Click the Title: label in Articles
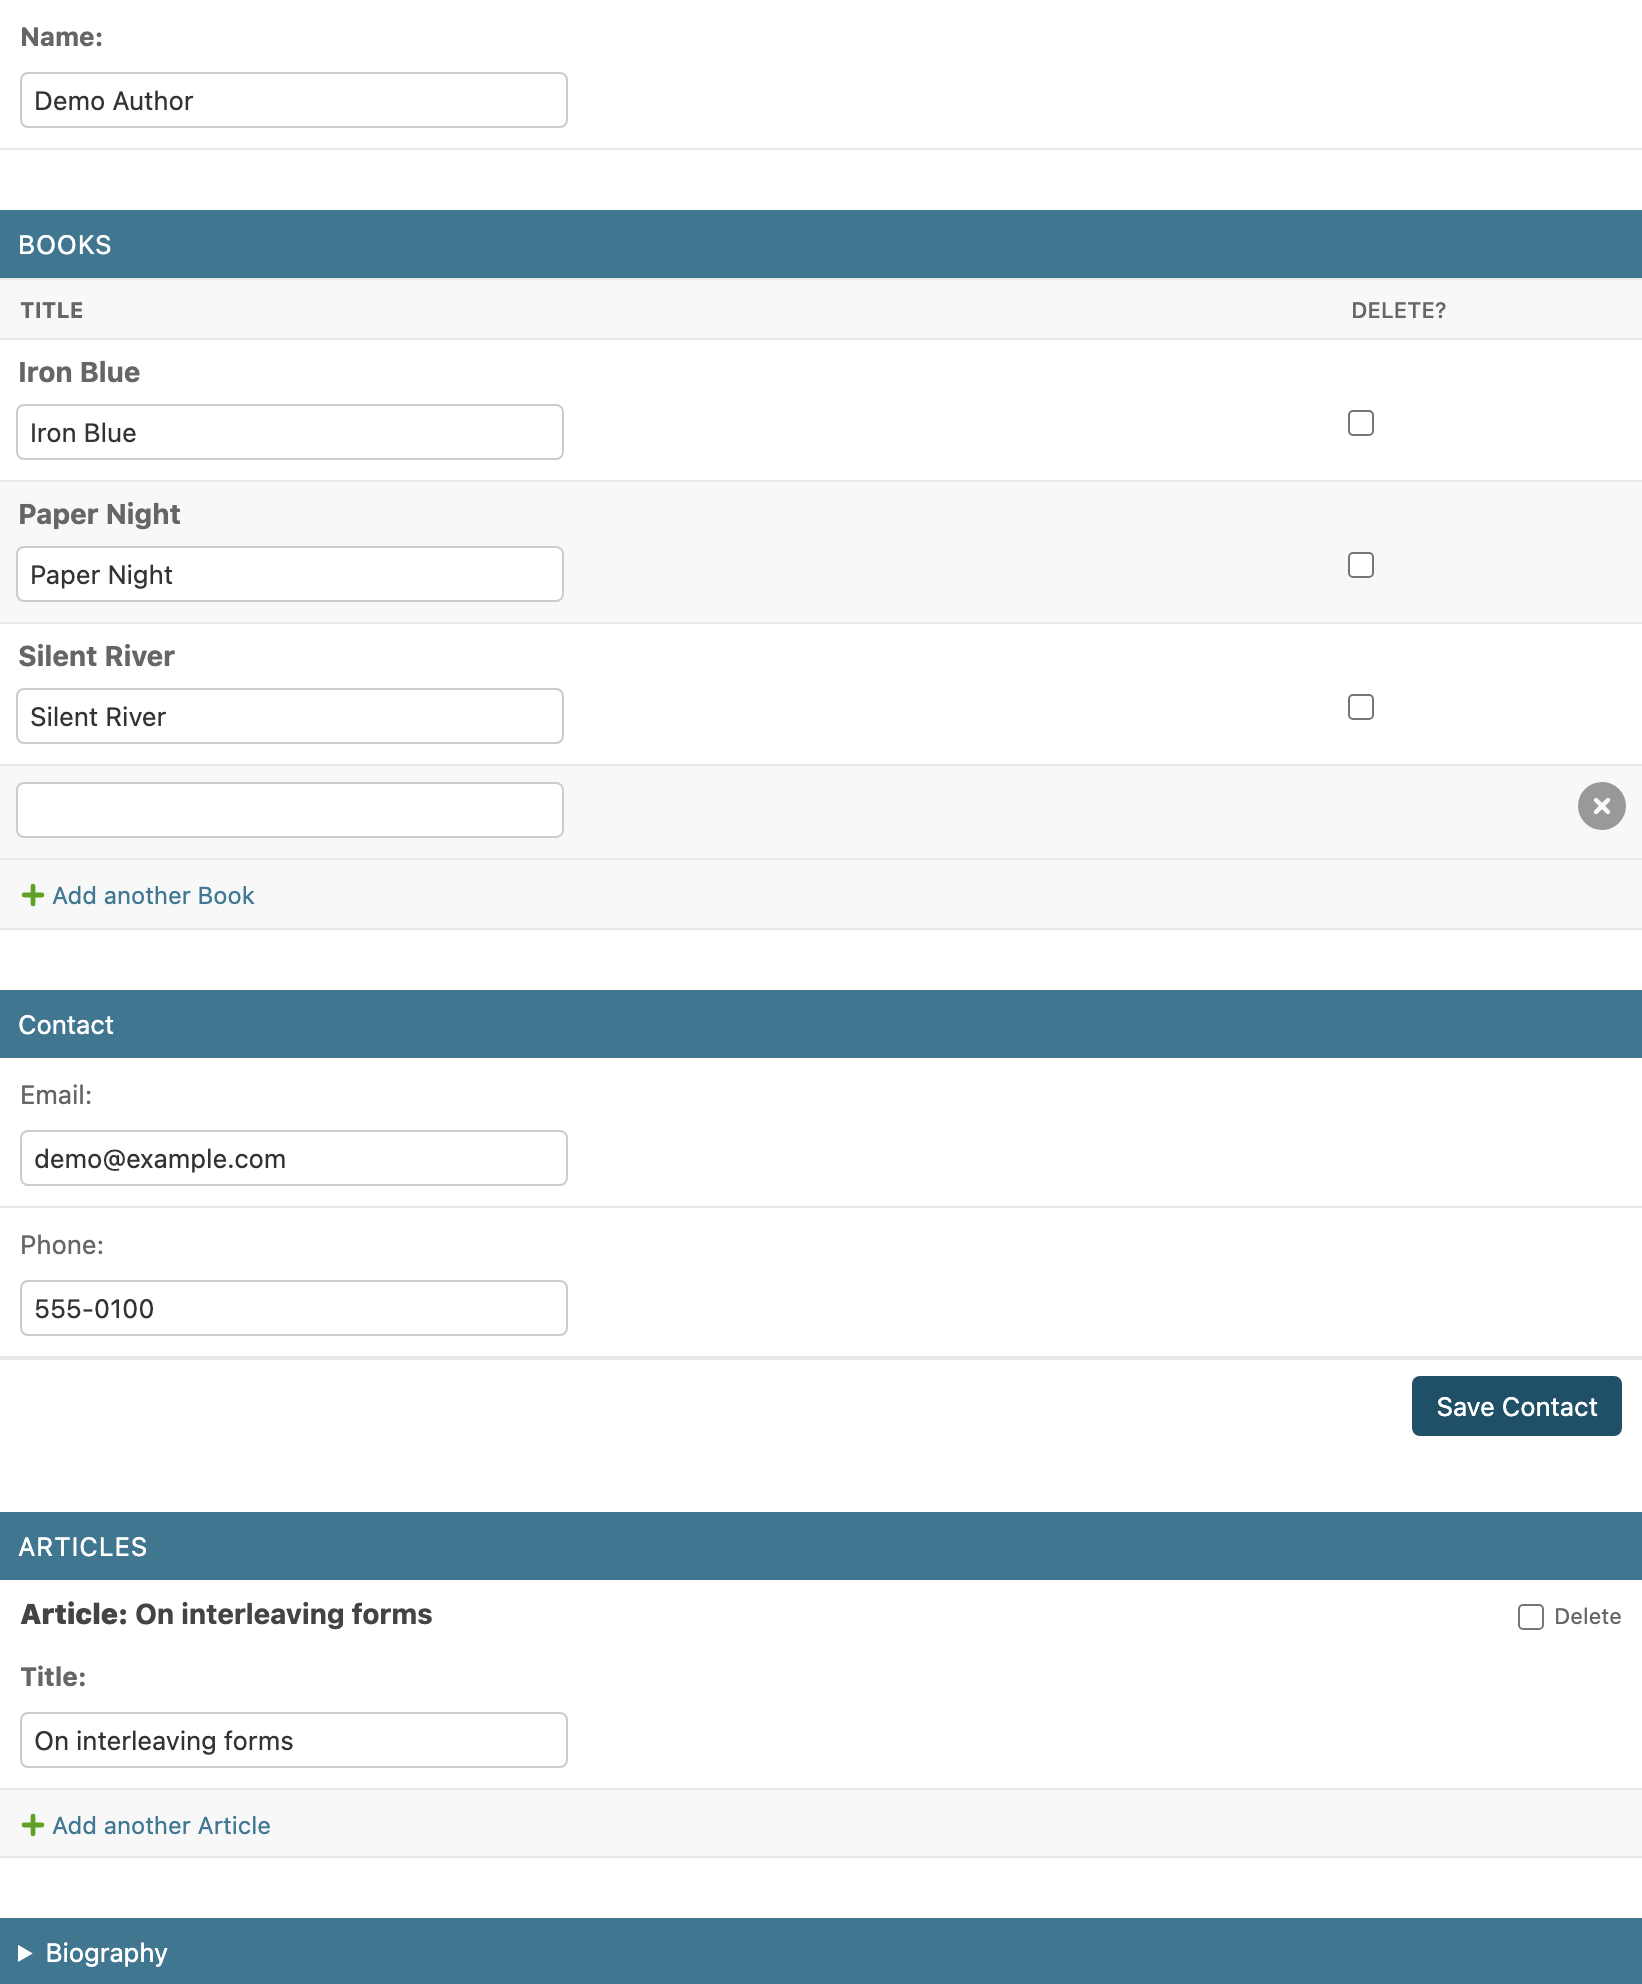This screenshot has height=1984, width=1642. coord(53,1677)
